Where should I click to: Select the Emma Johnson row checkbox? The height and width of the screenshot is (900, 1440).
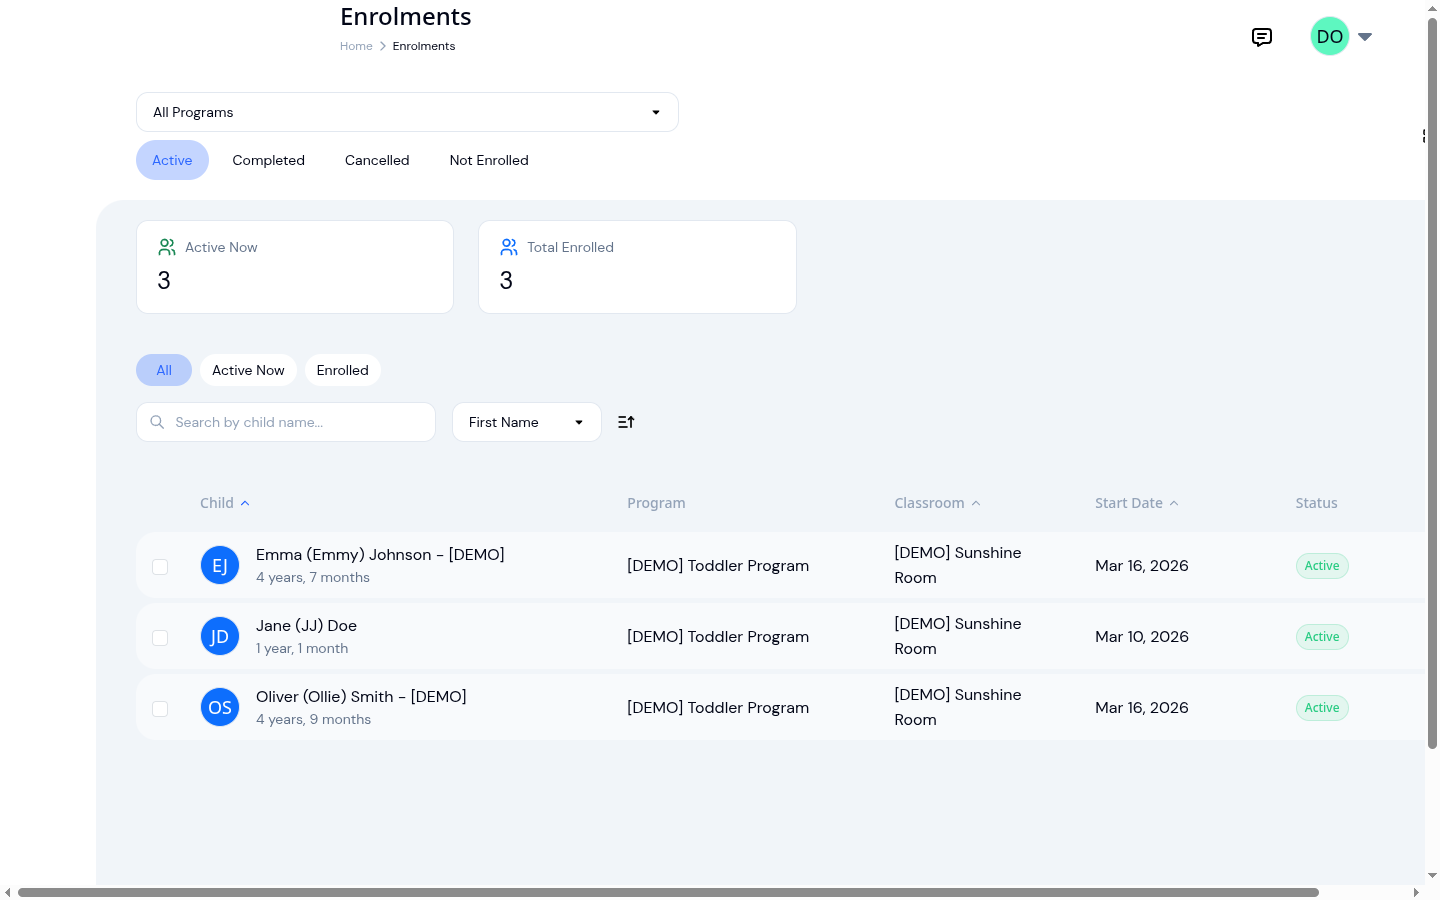click(x=160, y=567)
